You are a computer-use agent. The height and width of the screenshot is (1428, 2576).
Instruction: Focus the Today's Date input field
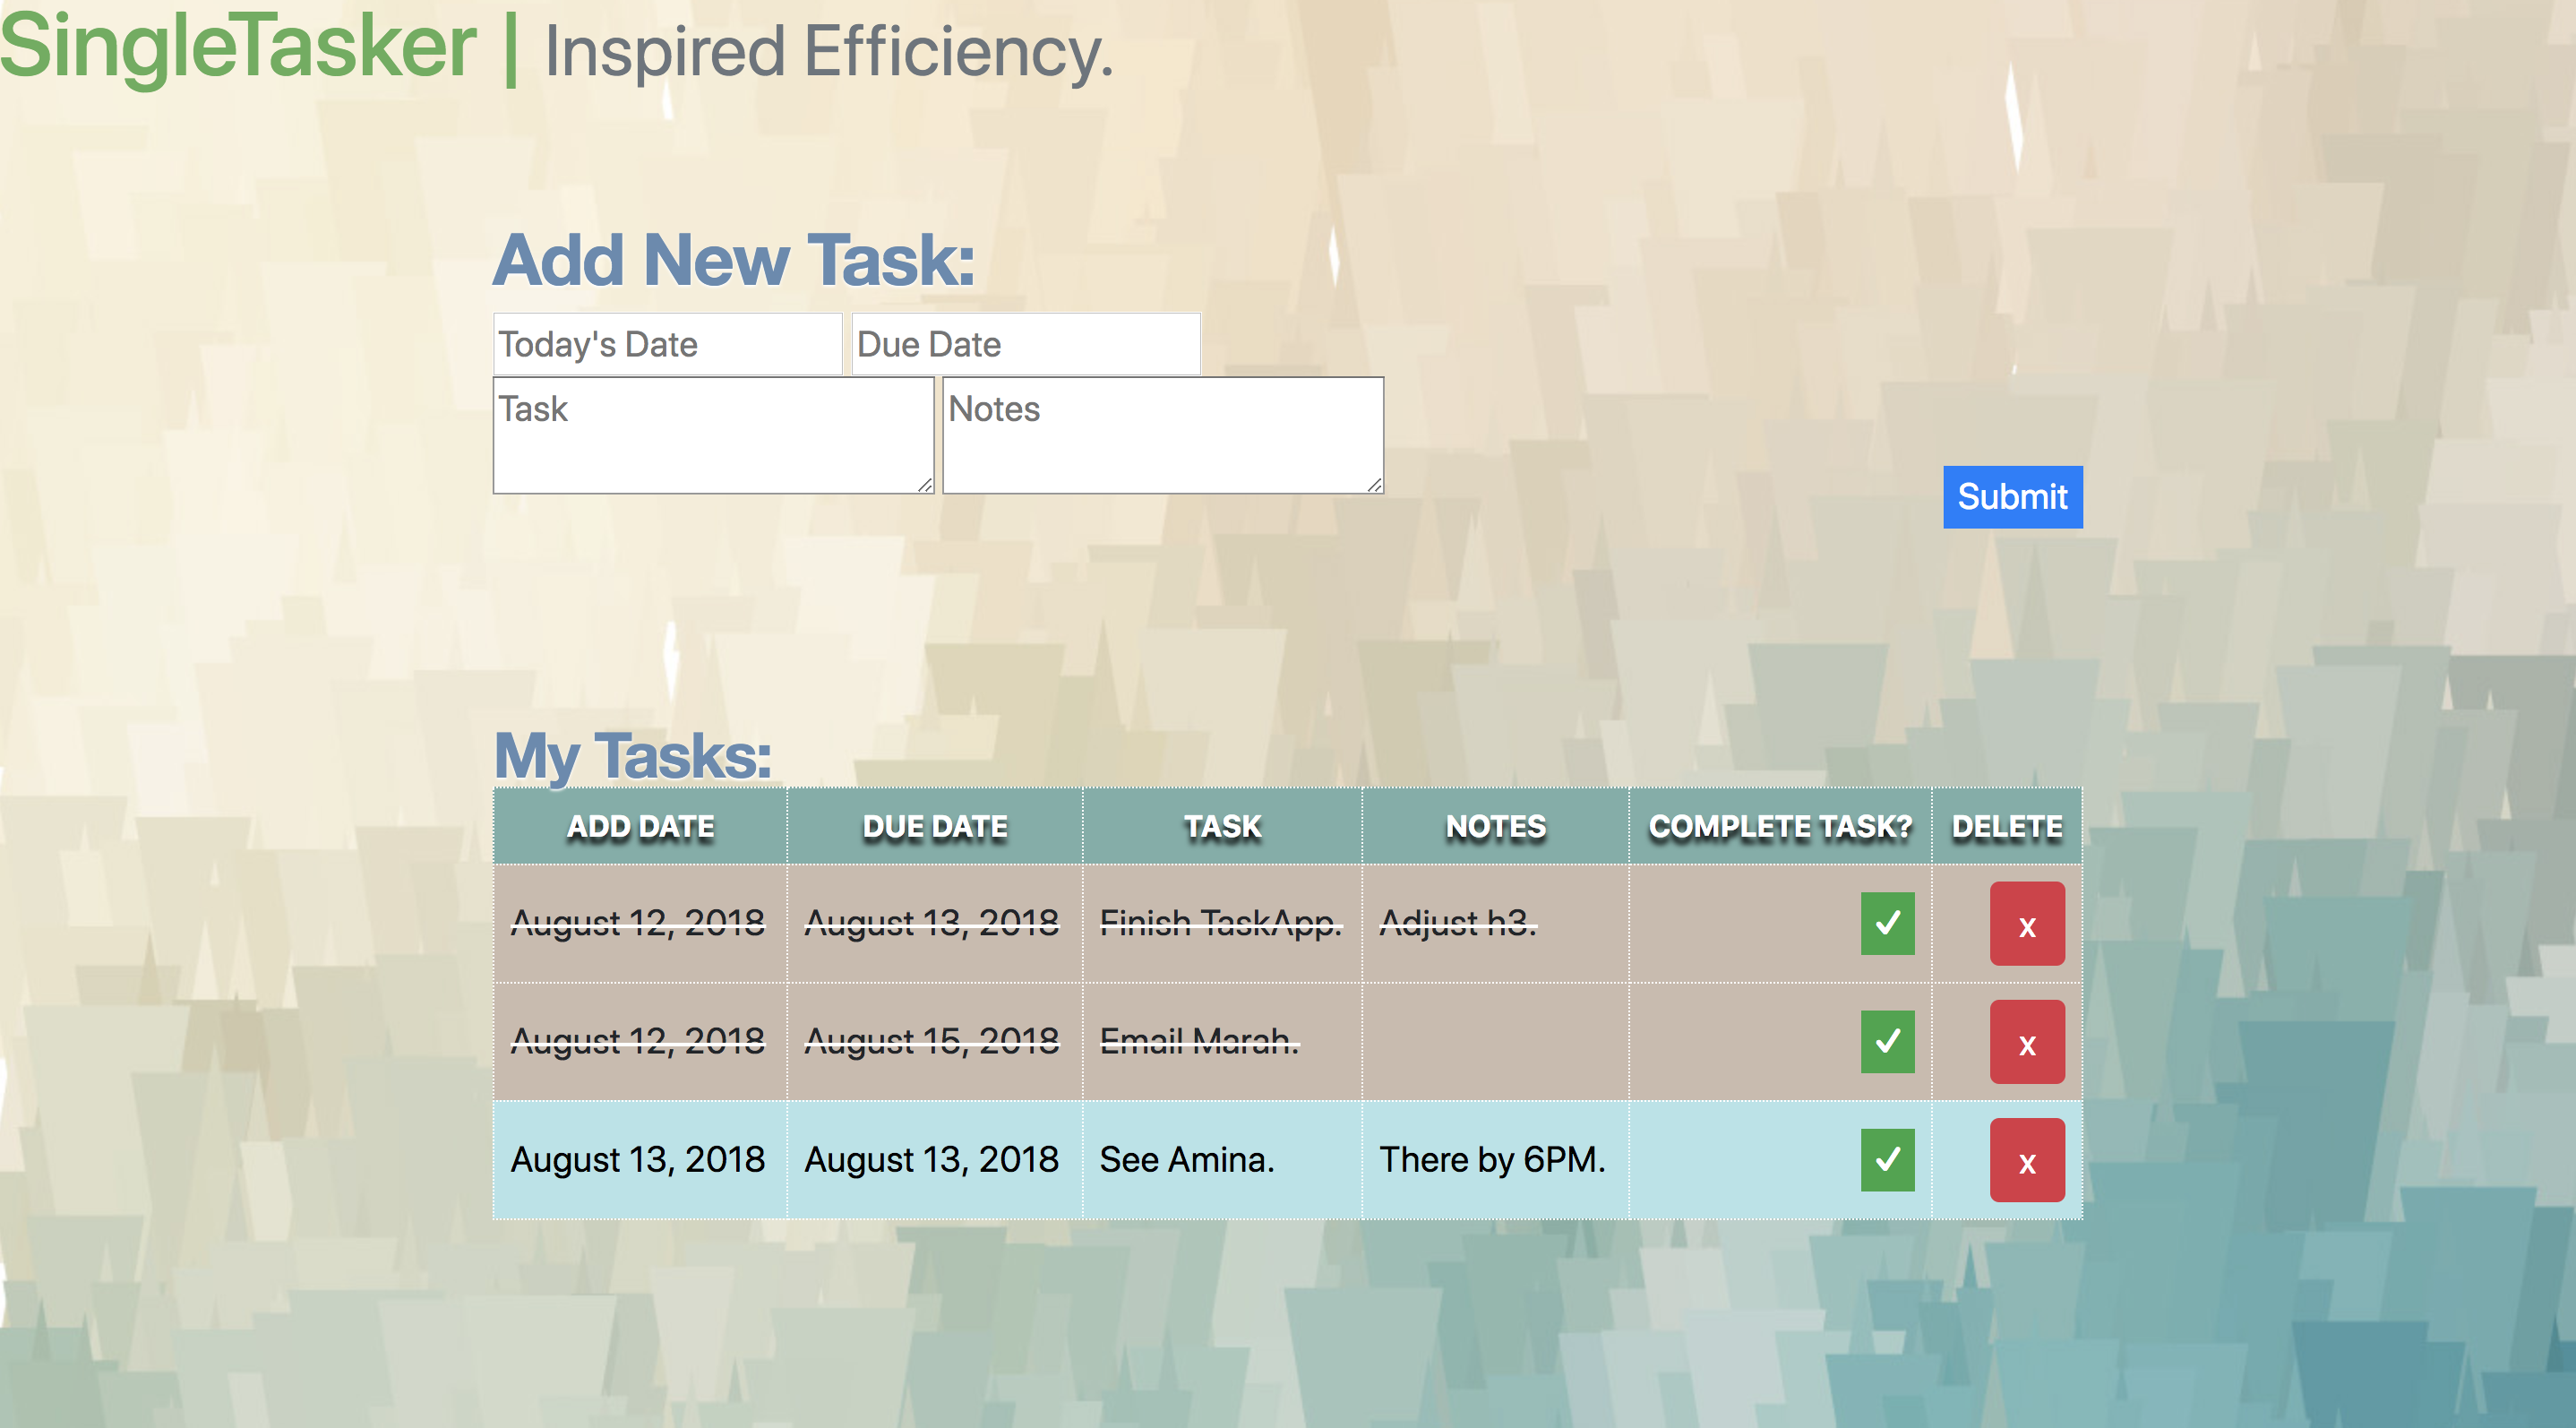tap(667, 344)
